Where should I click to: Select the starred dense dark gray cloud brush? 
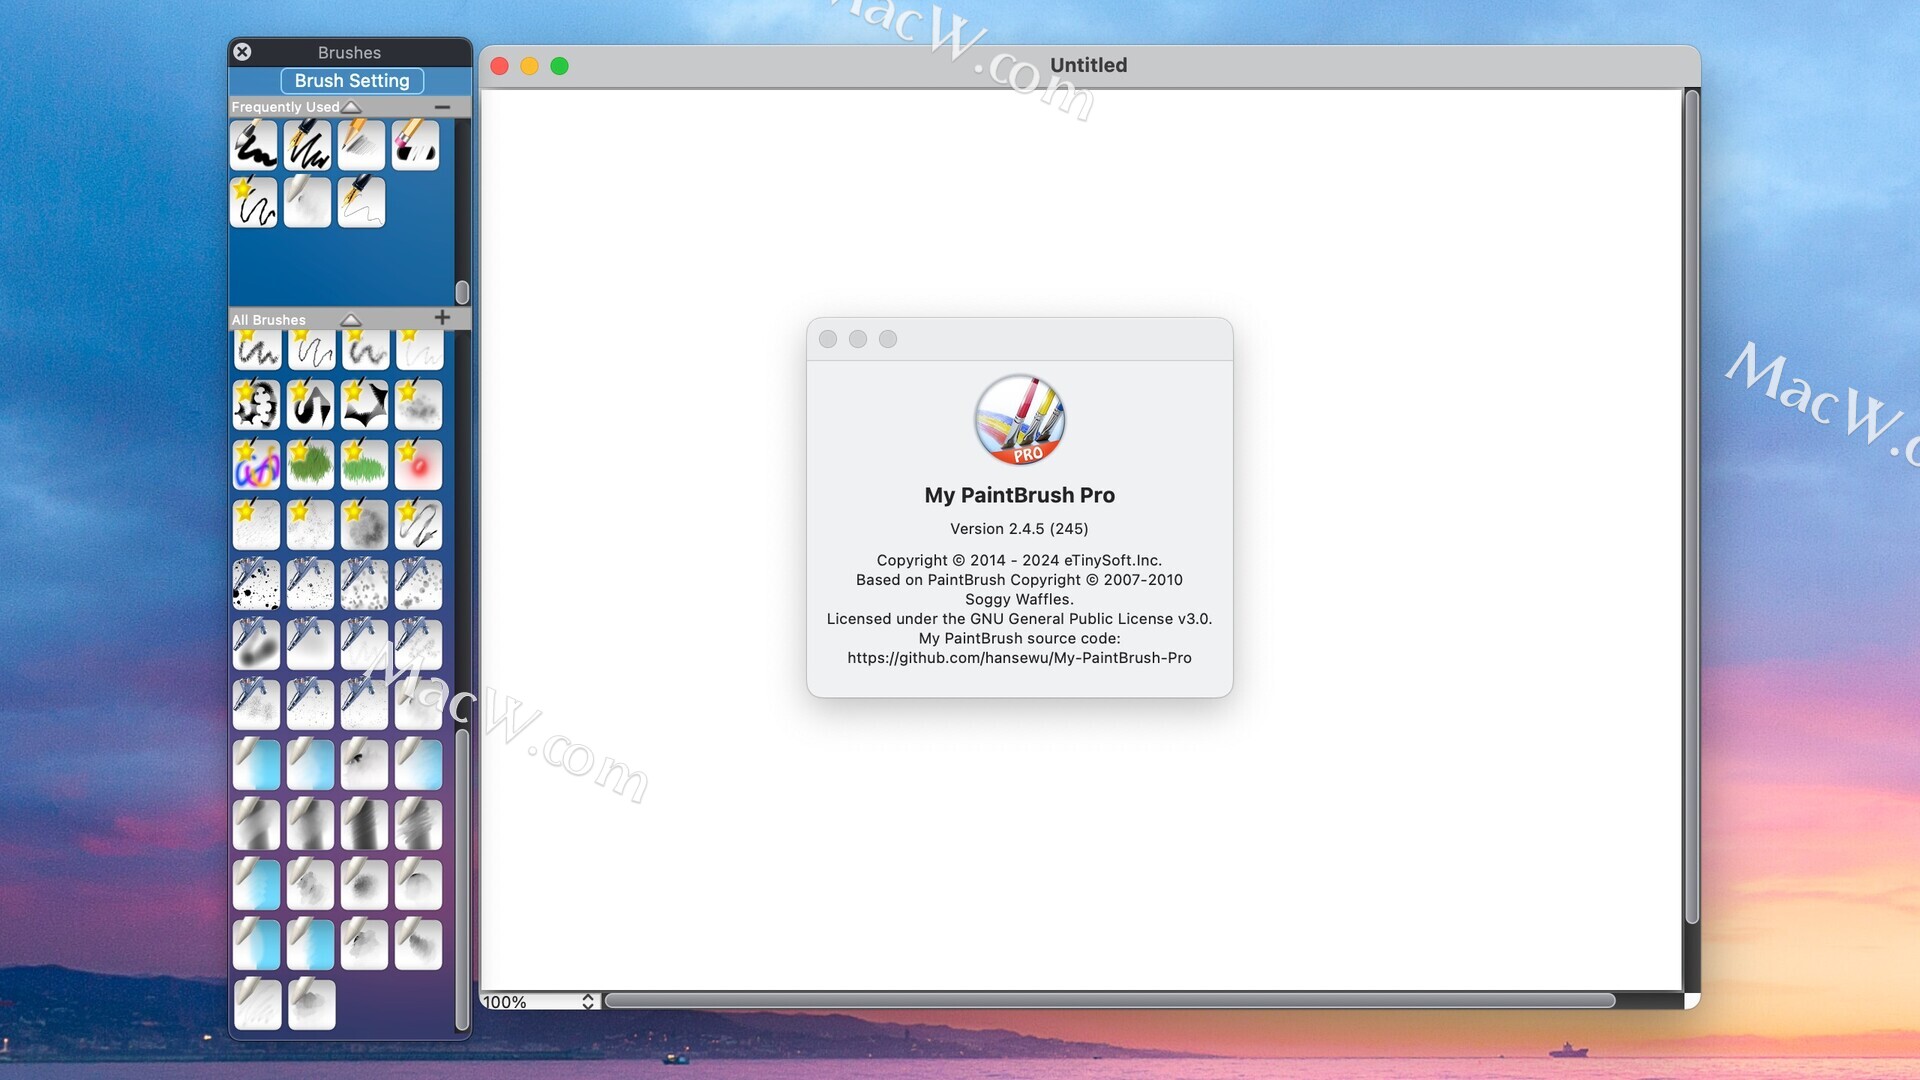365,525
